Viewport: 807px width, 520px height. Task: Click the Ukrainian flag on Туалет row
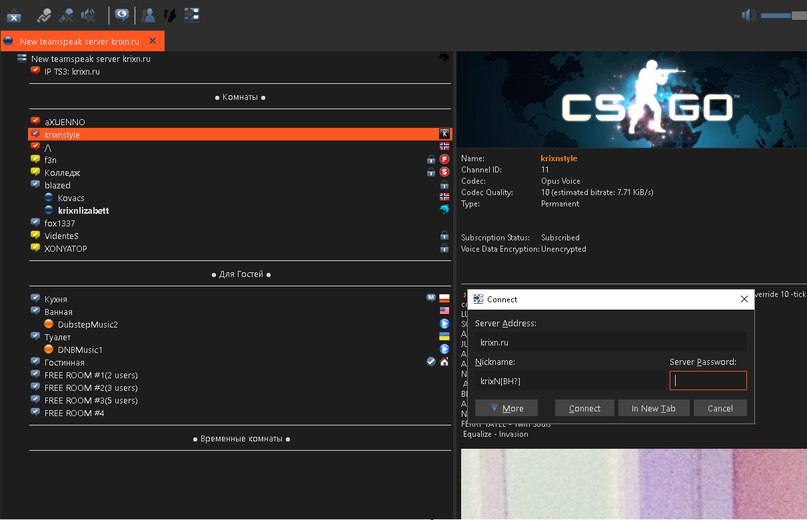(445, 336)
